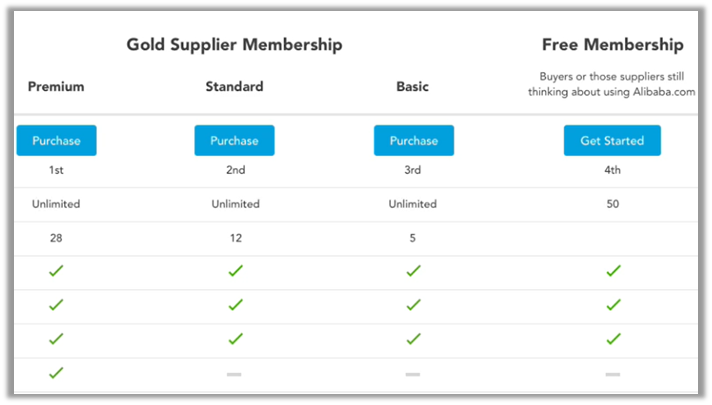Click Purchase button under Premium plan
The width and height of the screenshot is (712, 405).
(x=56, y=141)
